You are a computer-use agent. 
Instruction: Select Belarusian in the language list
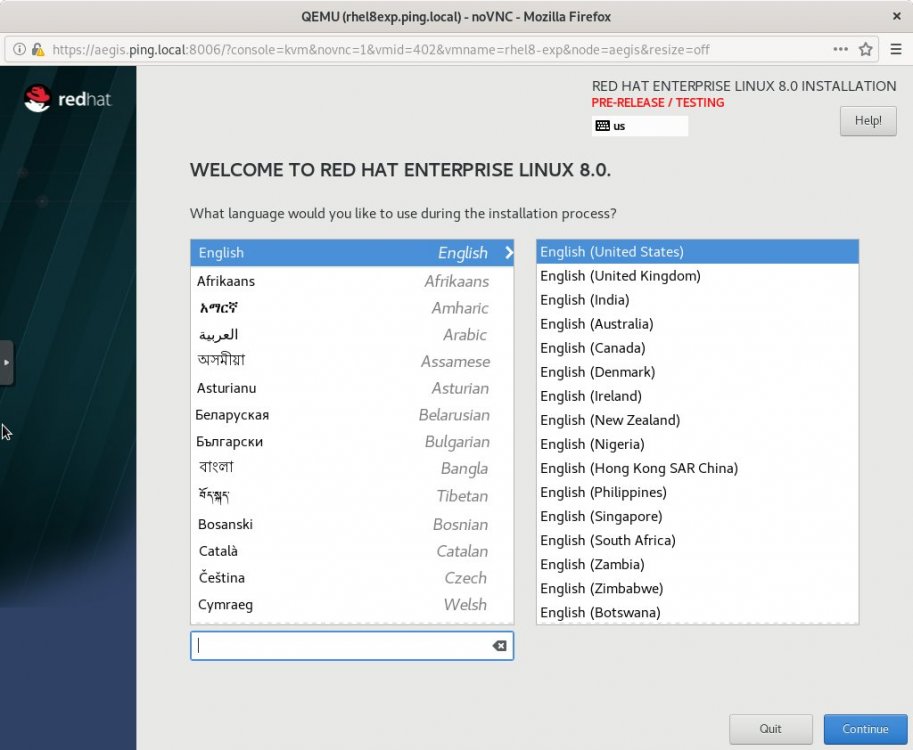pos(352,415)
